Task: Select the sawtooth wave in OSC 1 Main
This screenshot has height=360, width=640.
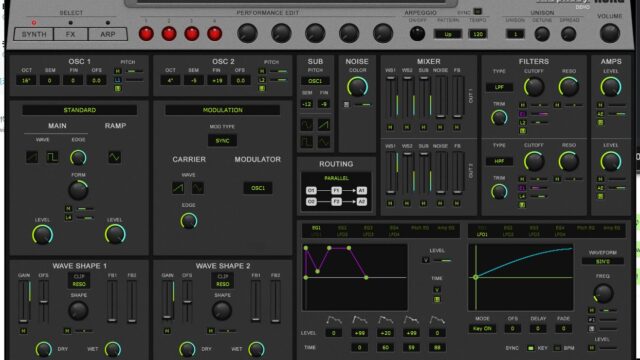Action: point(32,157)
